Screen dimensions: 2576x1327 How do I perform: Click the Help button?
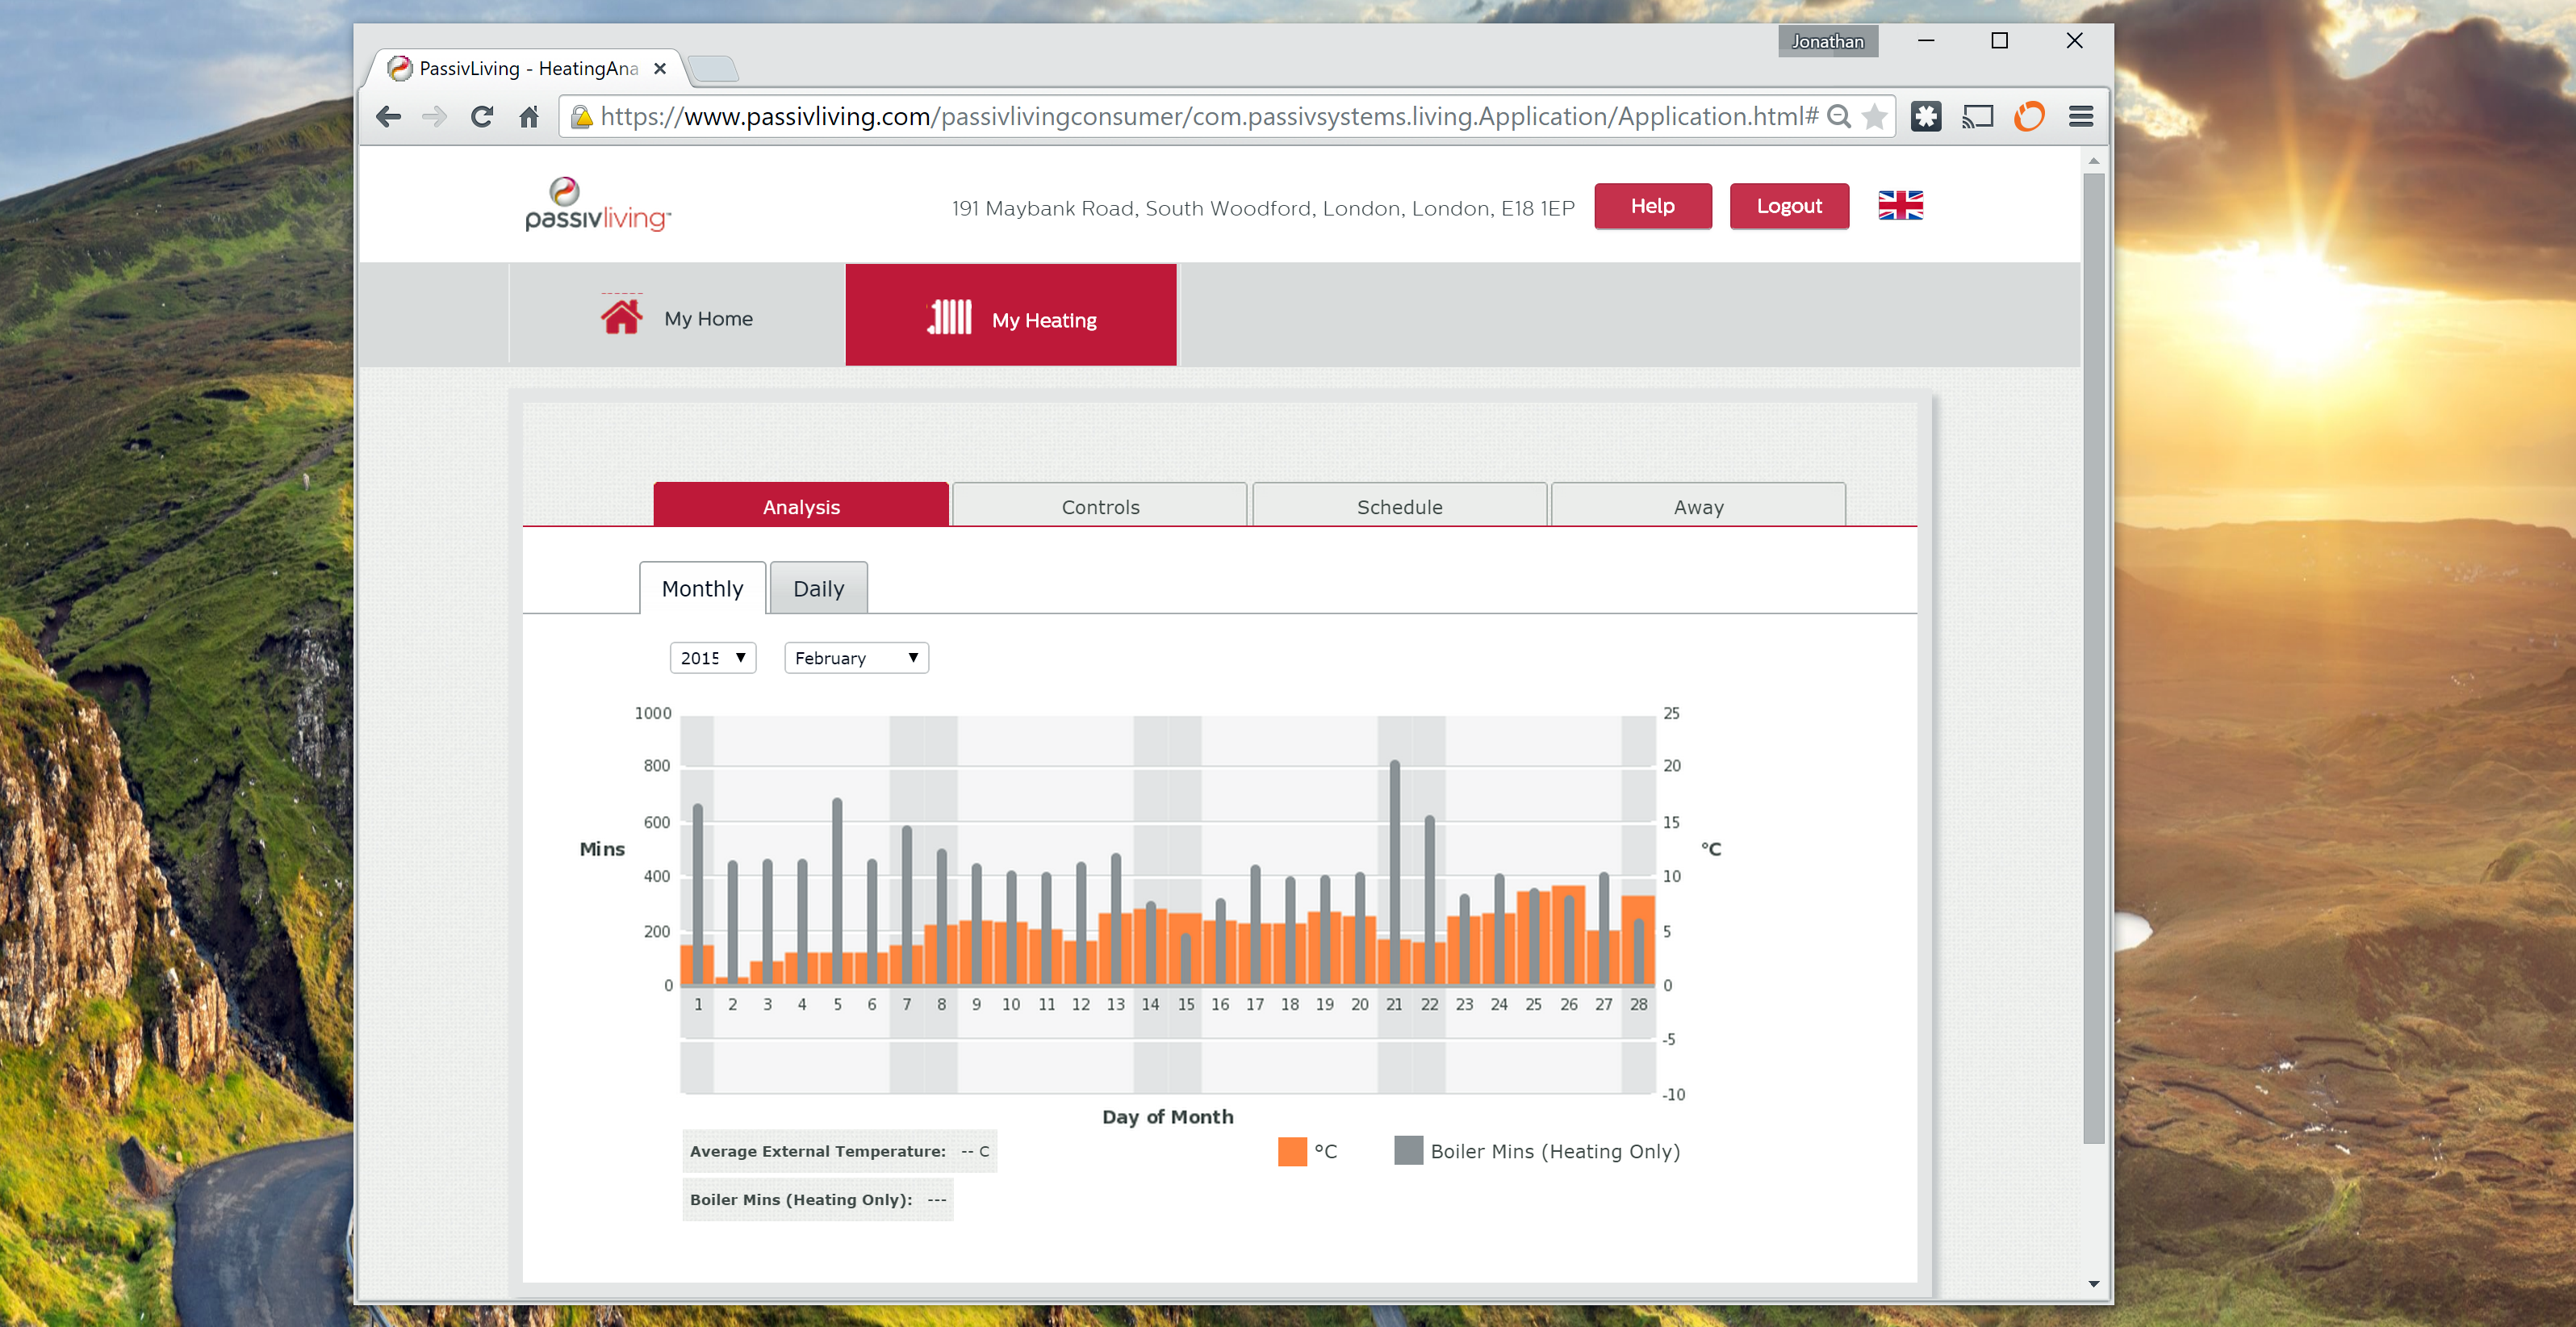1653,206
